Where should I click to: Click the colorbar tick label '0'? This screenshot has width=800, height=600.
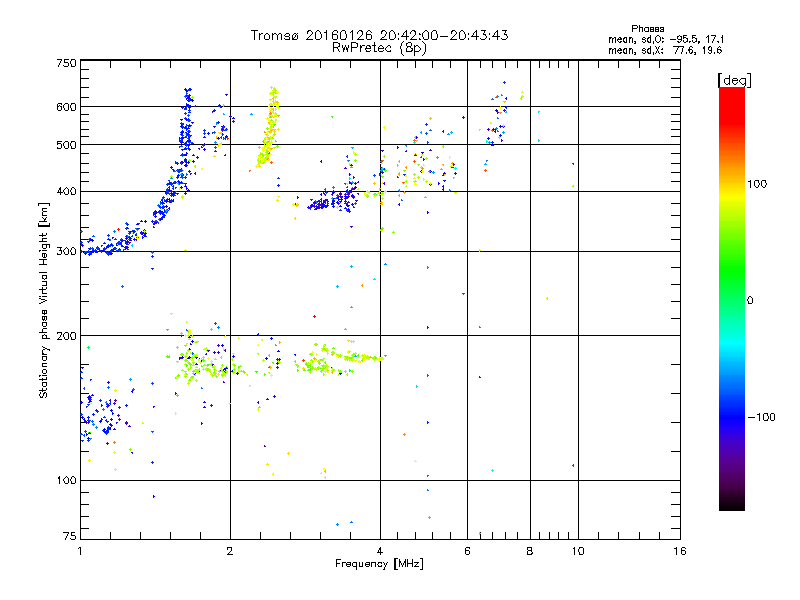tap(750, 301)
